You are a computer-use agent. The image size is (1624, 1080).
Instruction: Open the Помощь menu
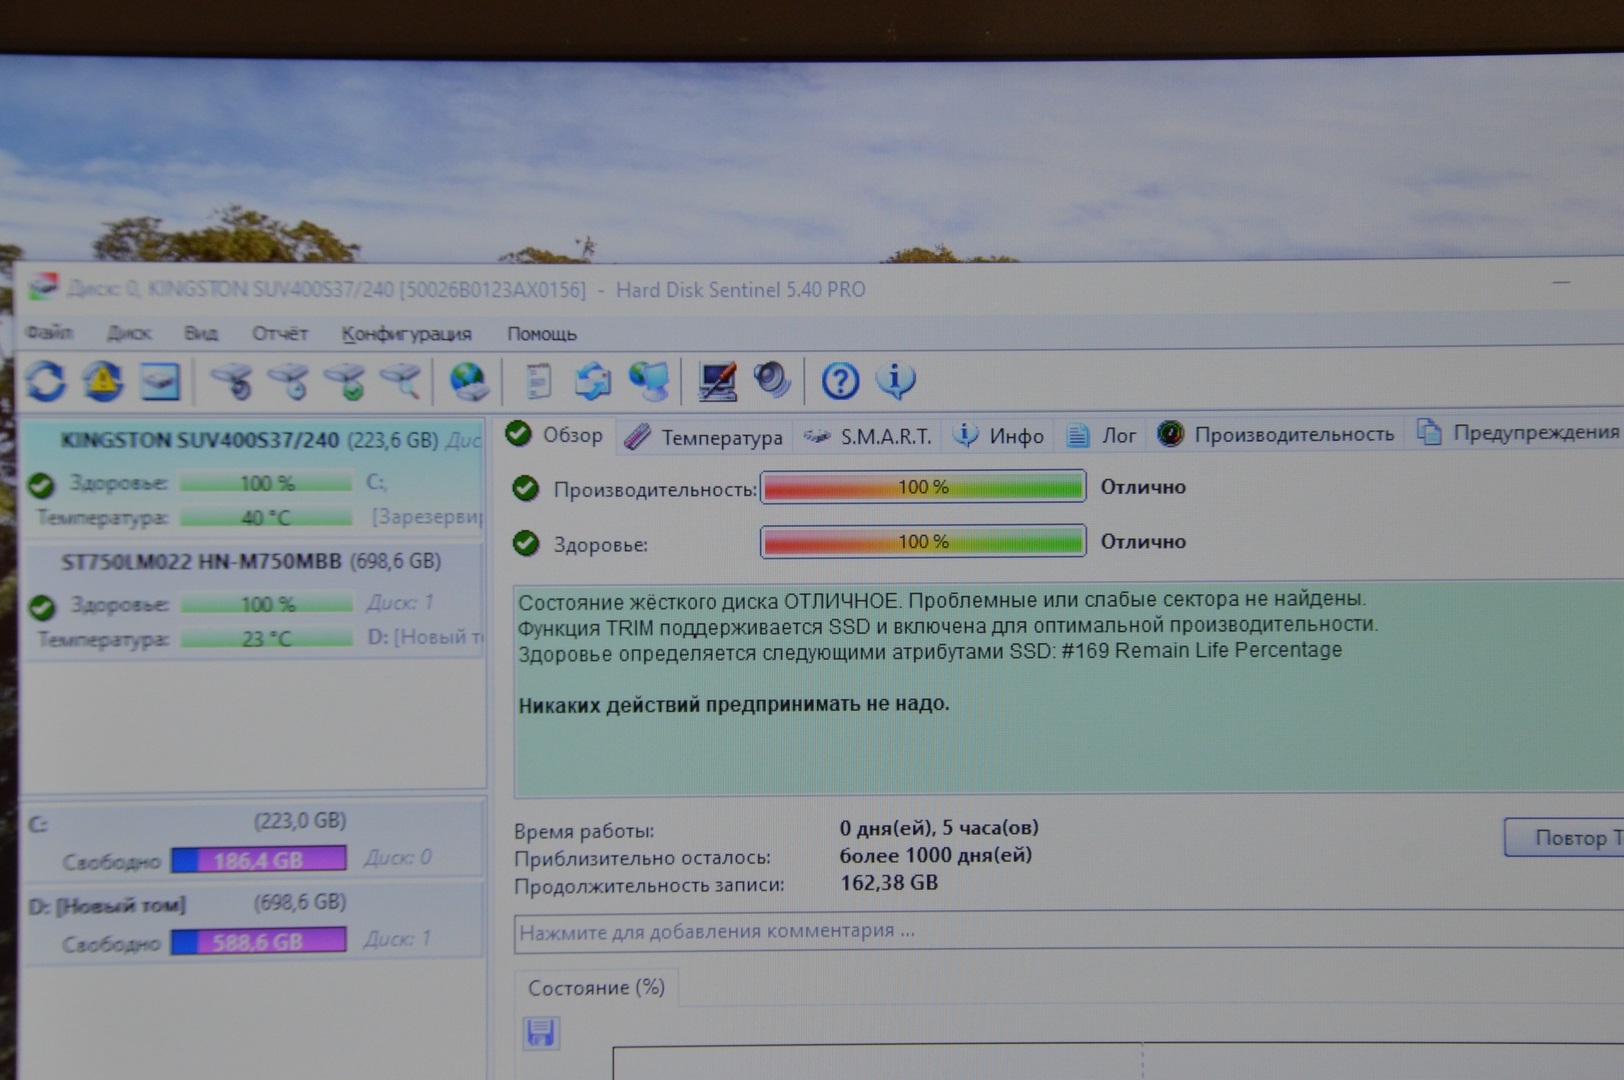(541, 334)
